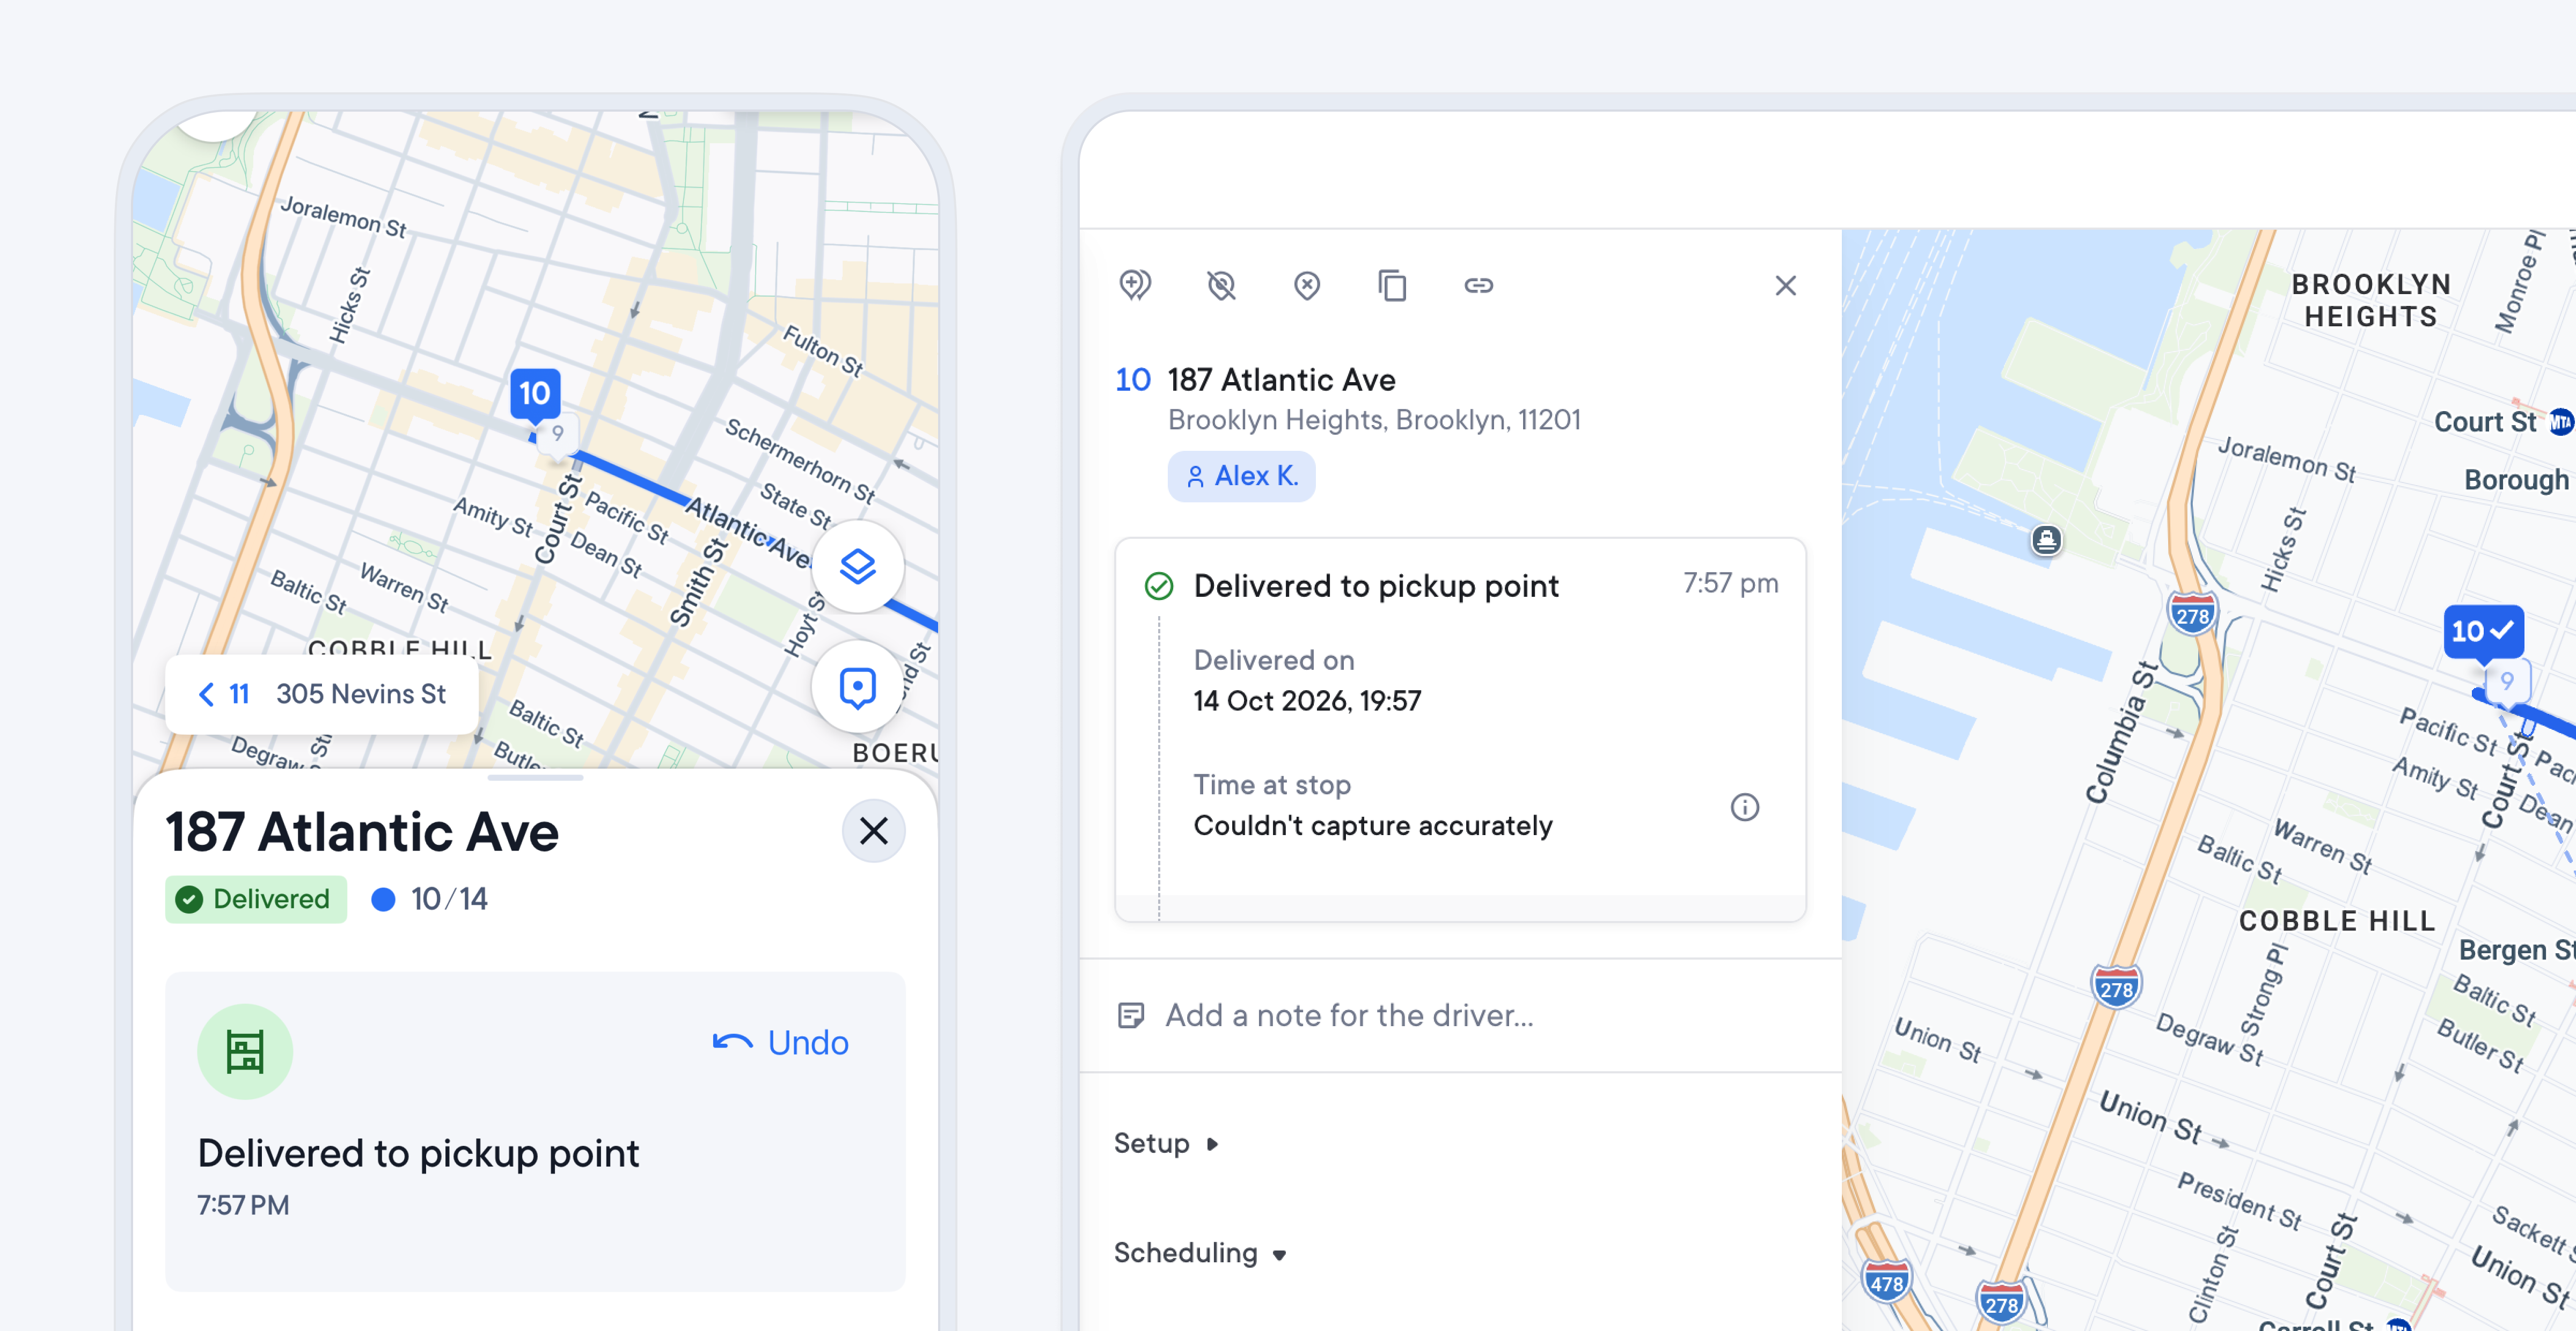Click the '7:57 pm' timestamp in status card
This screenshot has width=2576, height=1331.
(1730, 583)
